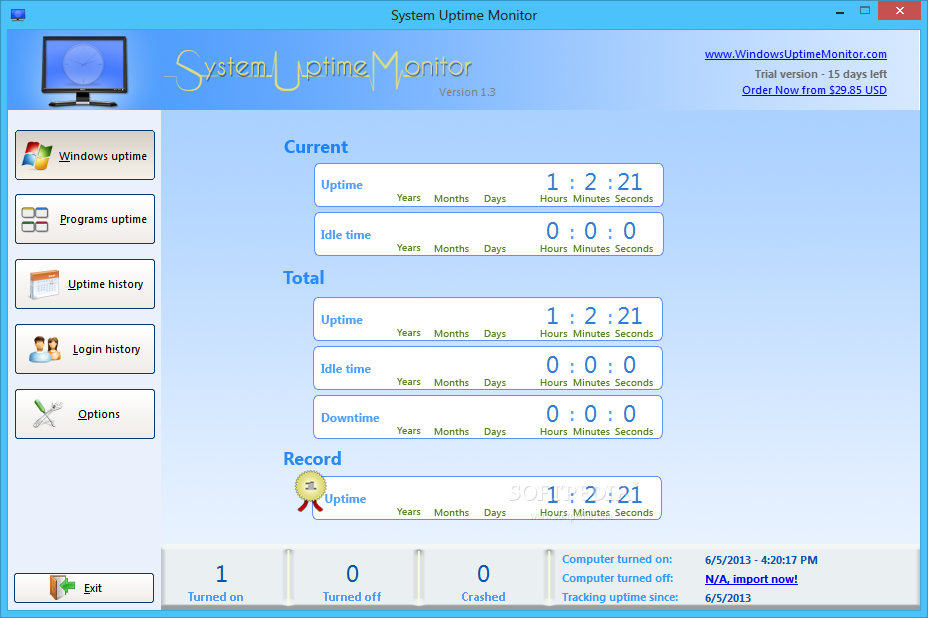928x618 pixels.
Task: Click the Total Uptime label
Action: [x=341, y=320]
